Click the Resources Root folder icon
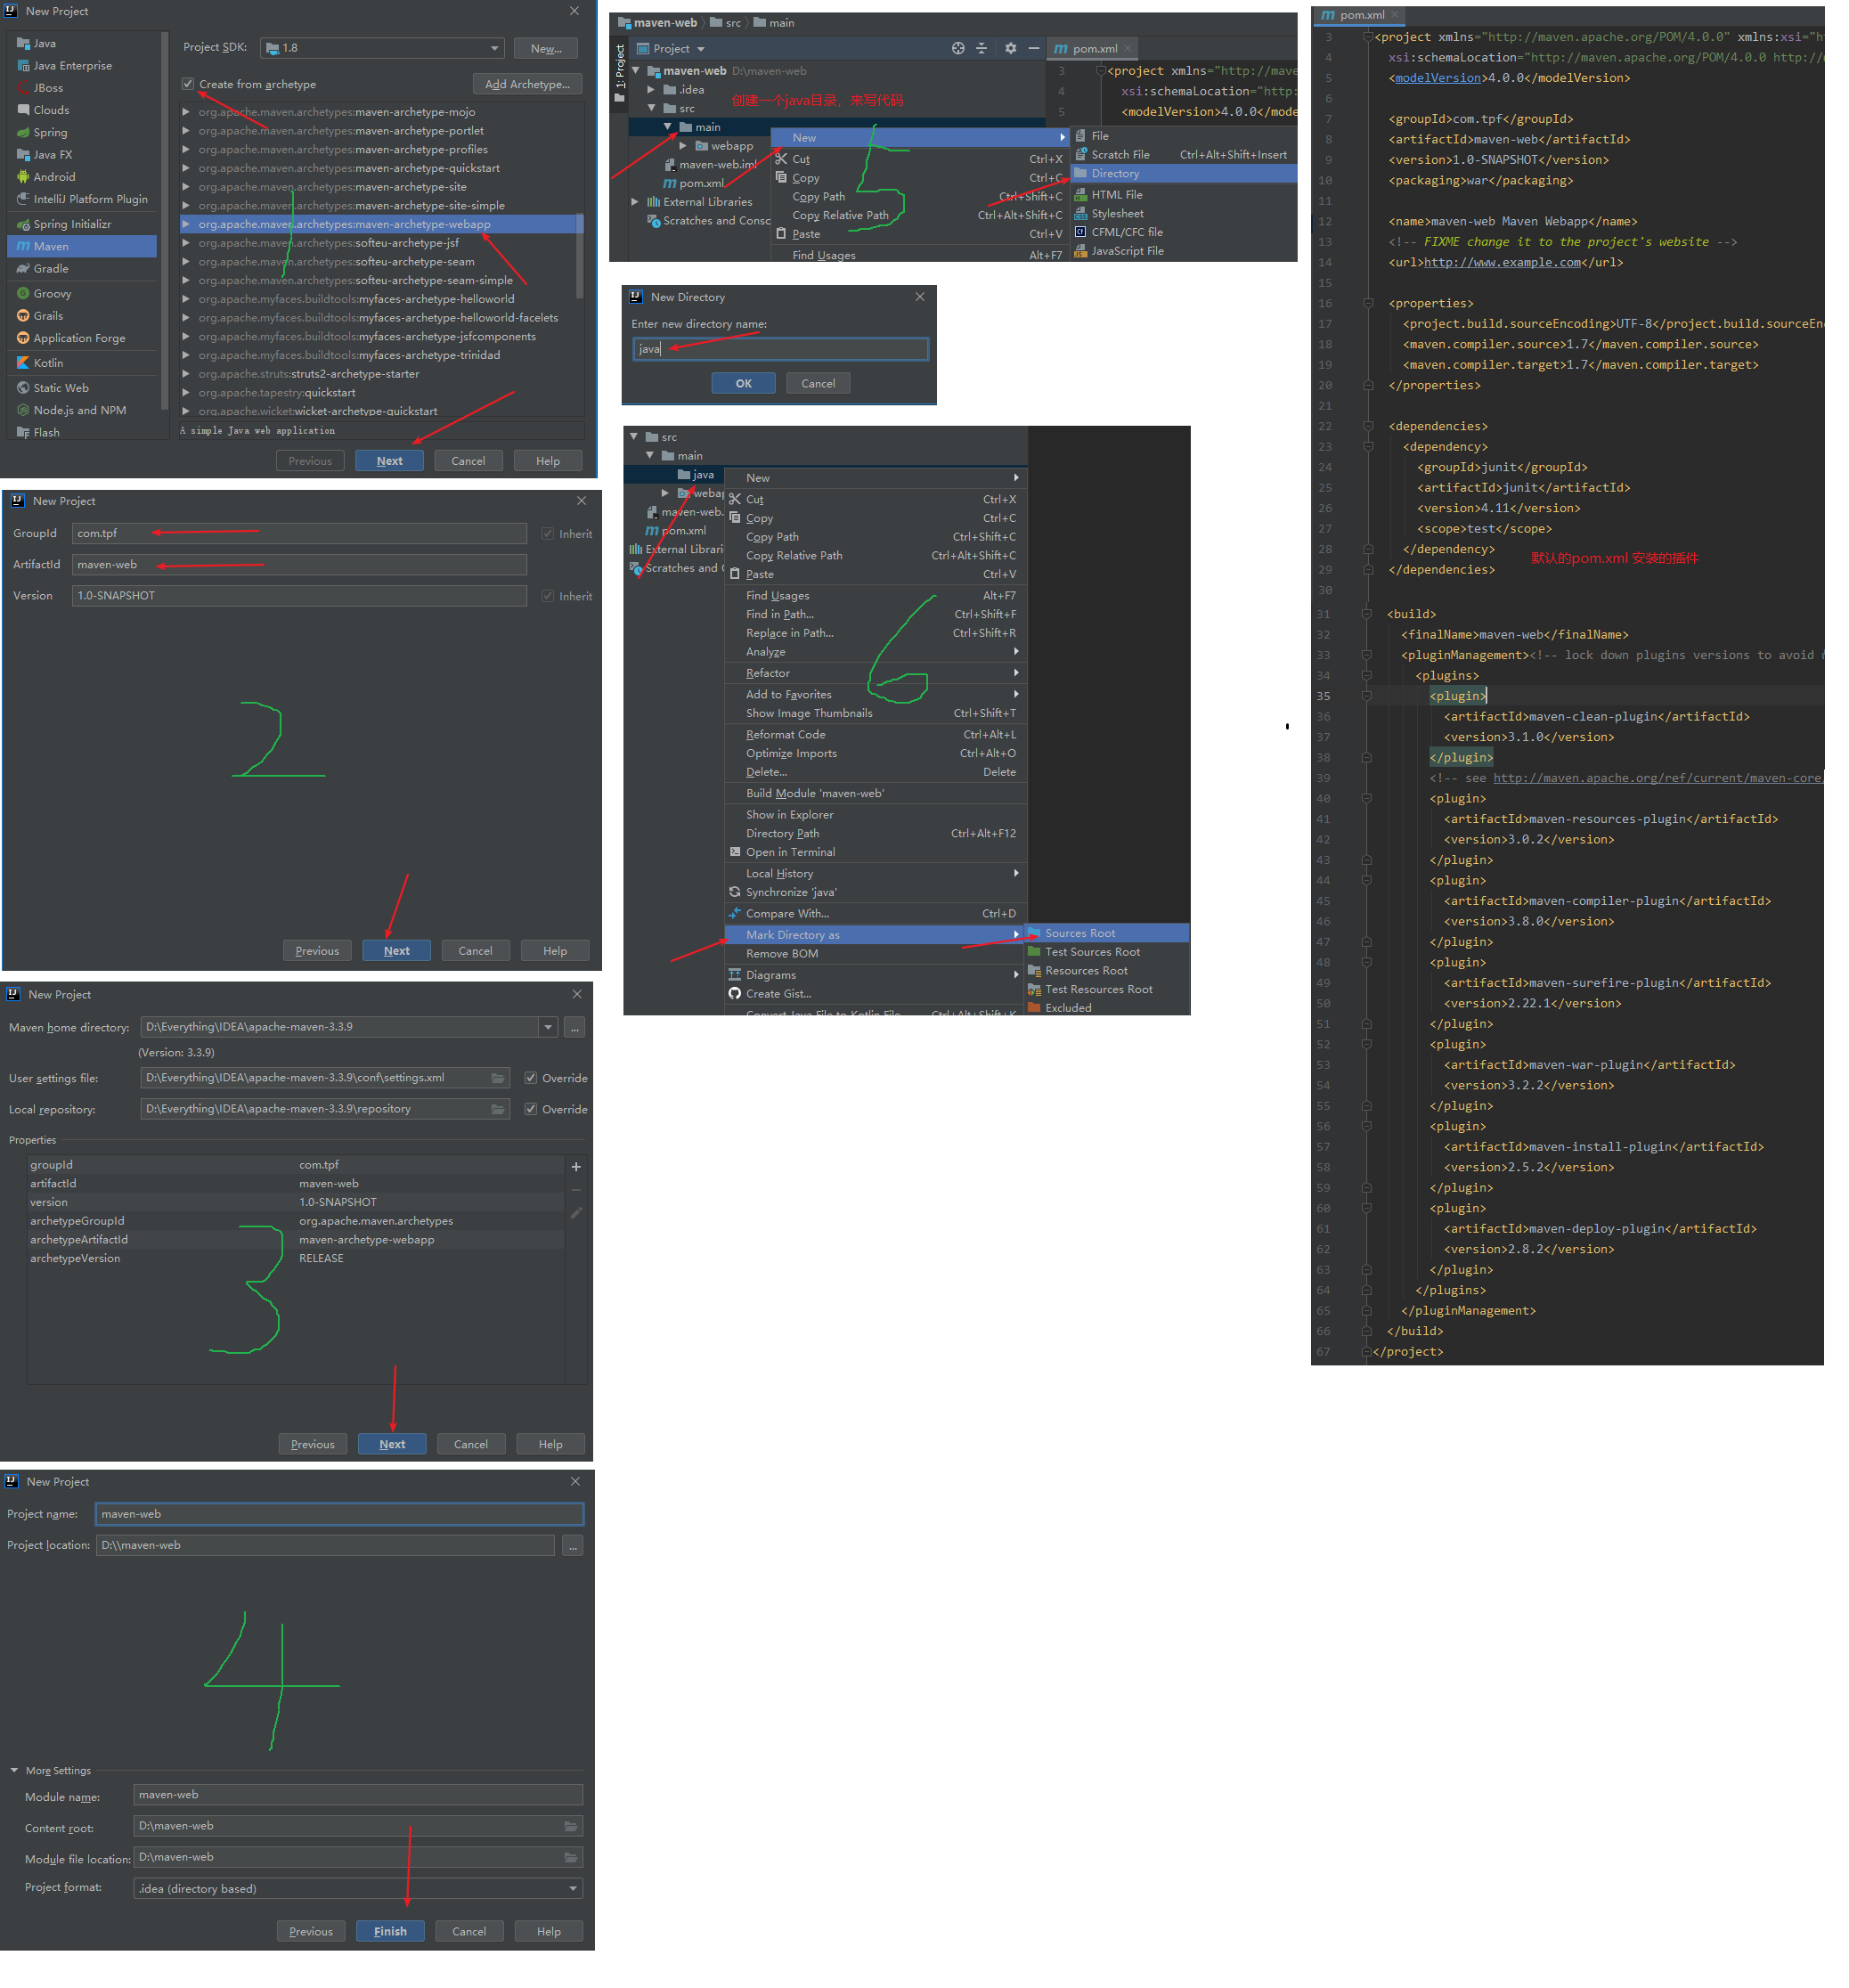1849x1988 pixels. 1035,971
